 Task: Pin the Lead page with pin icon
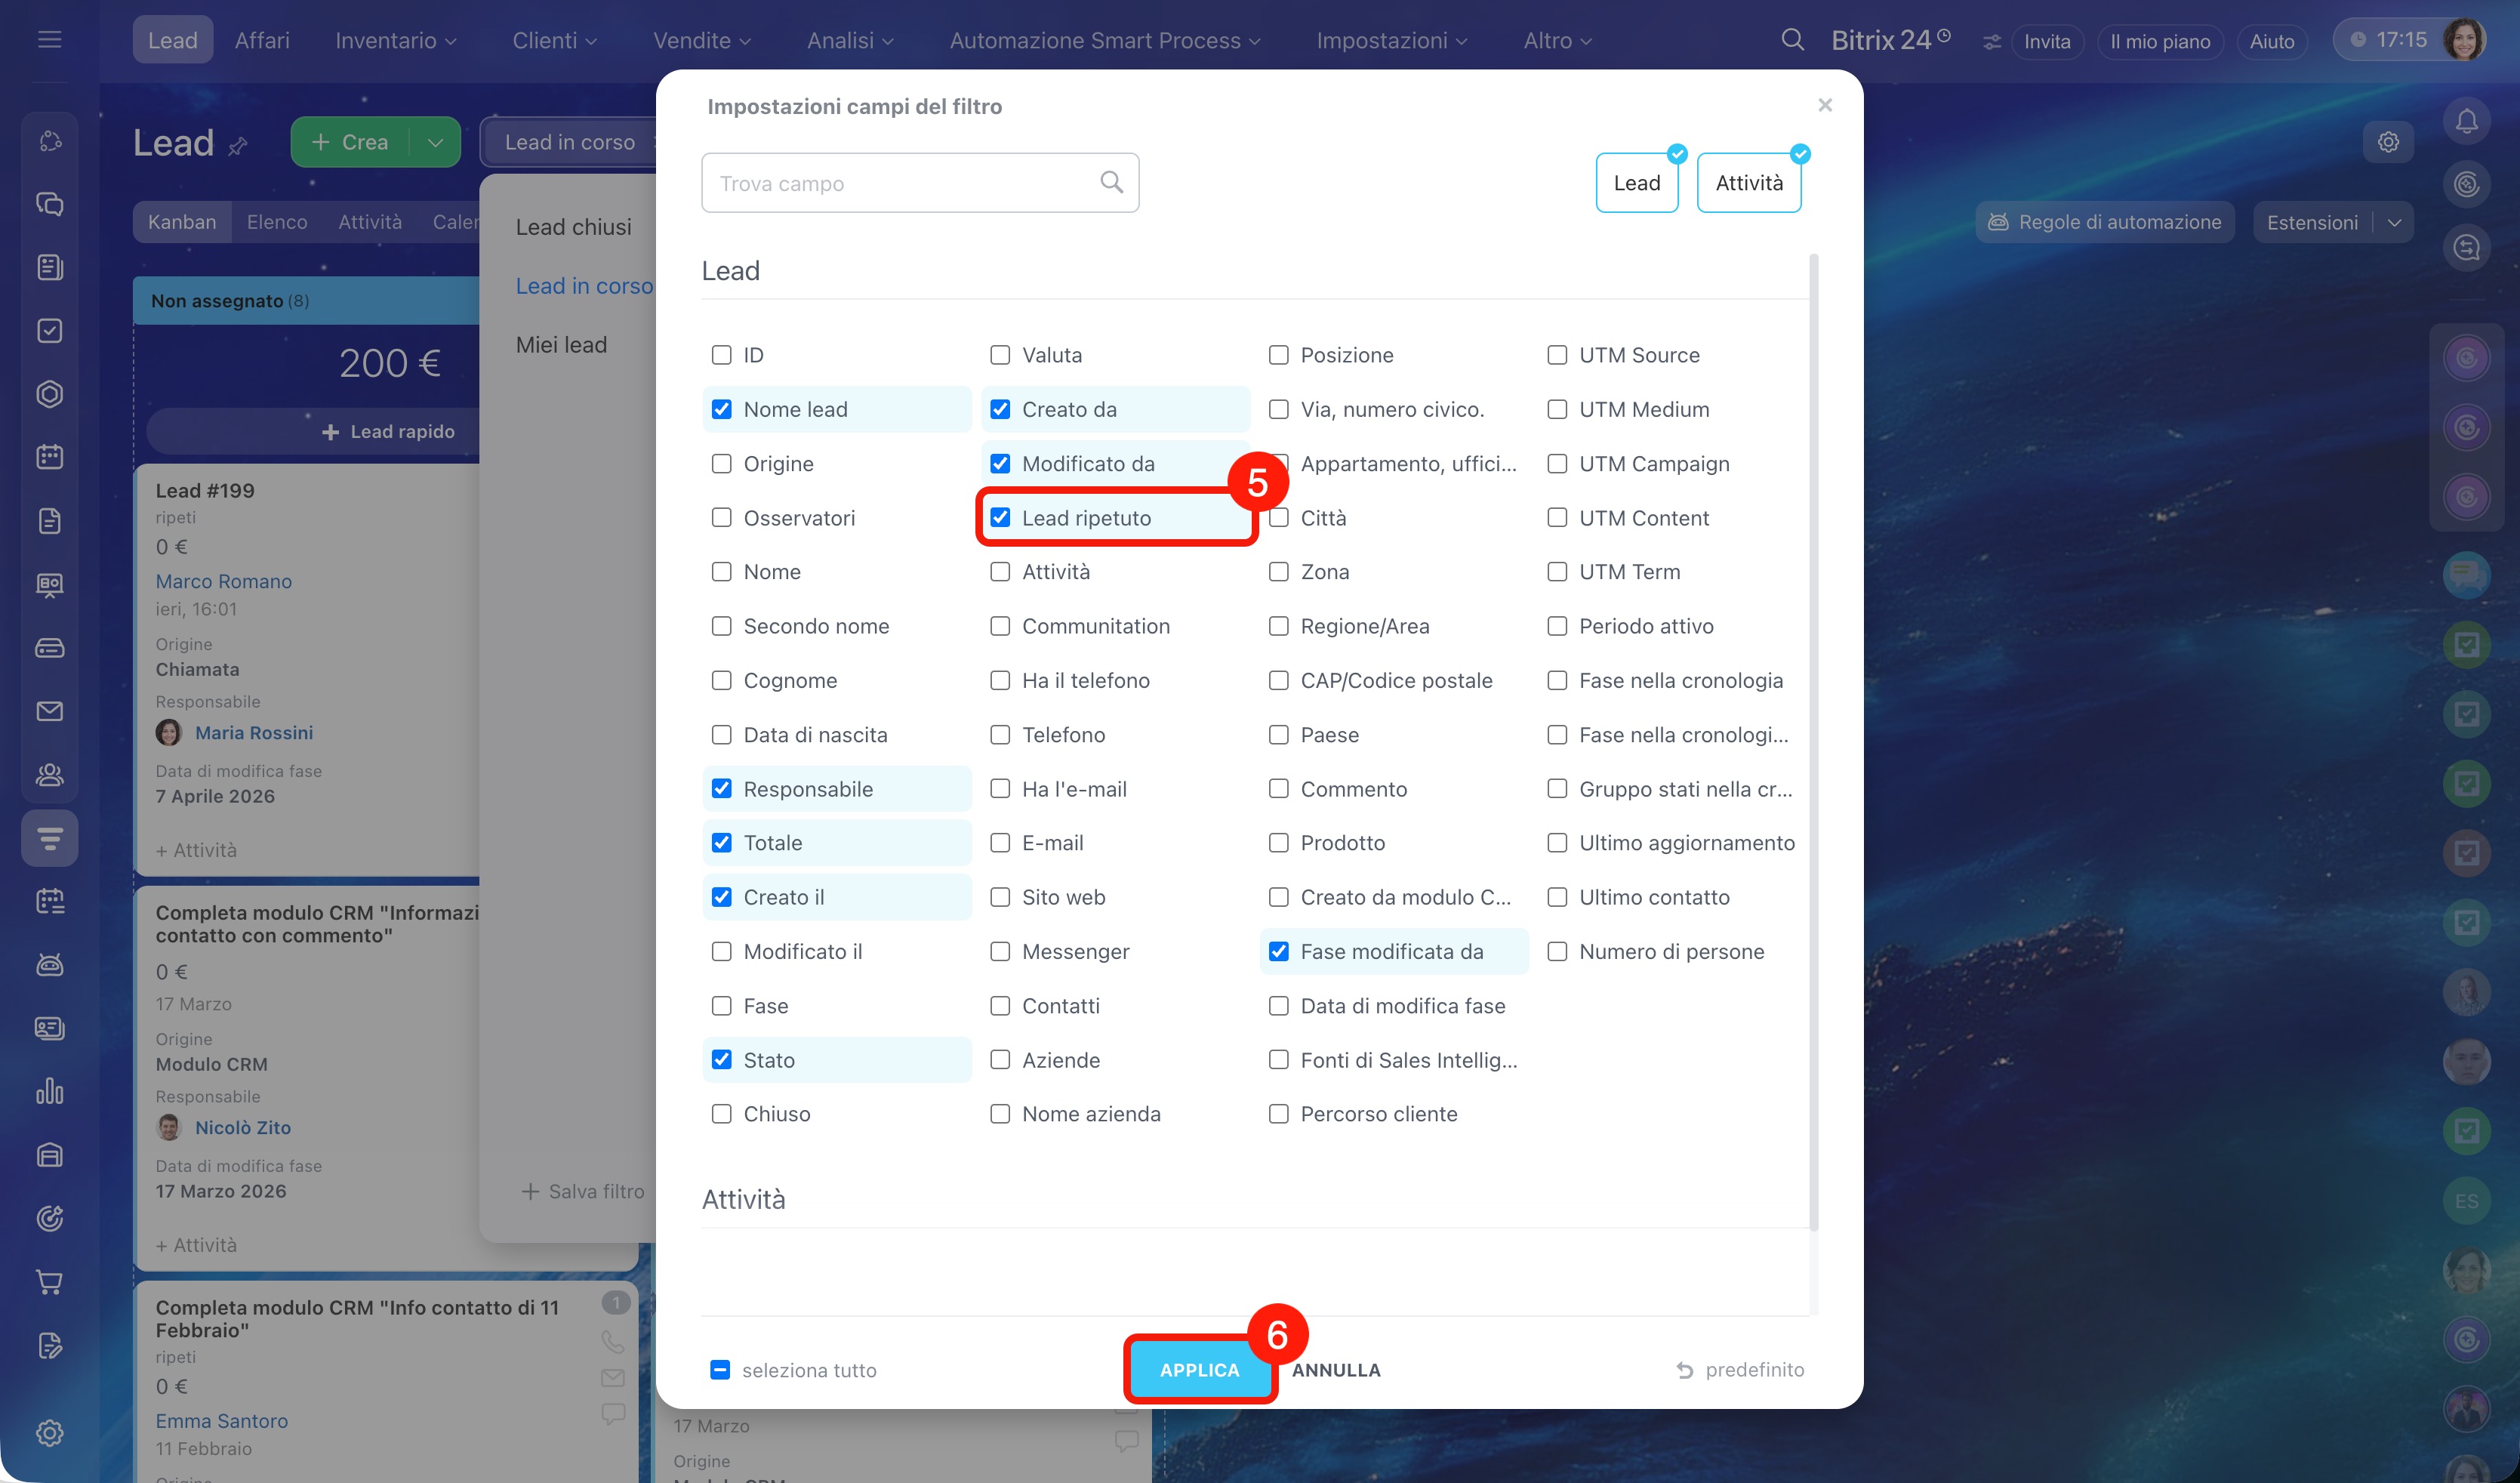tap(237, 147)
